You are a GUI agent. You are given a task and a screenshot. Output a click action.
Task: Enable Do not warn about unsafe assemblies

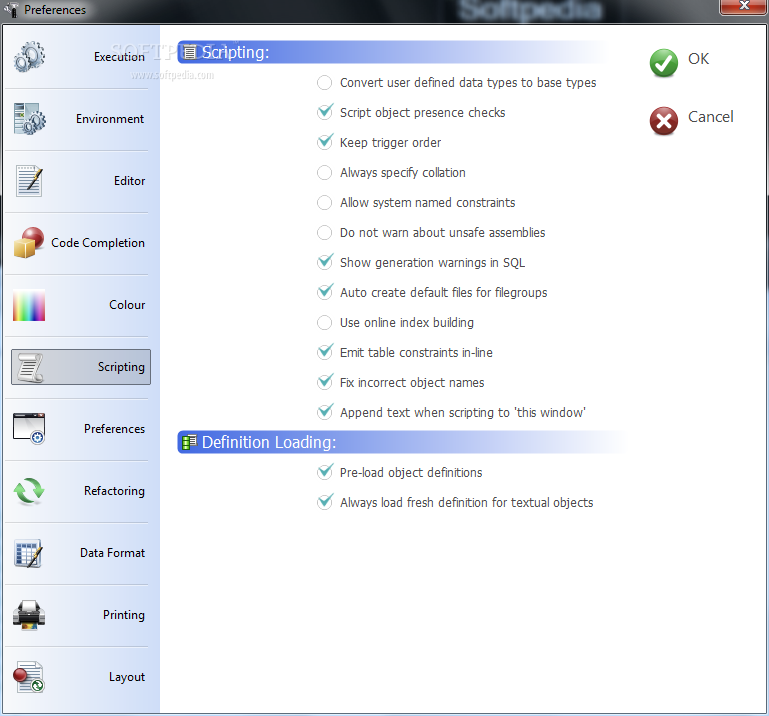pyautogui.click(x=324, y=232)
